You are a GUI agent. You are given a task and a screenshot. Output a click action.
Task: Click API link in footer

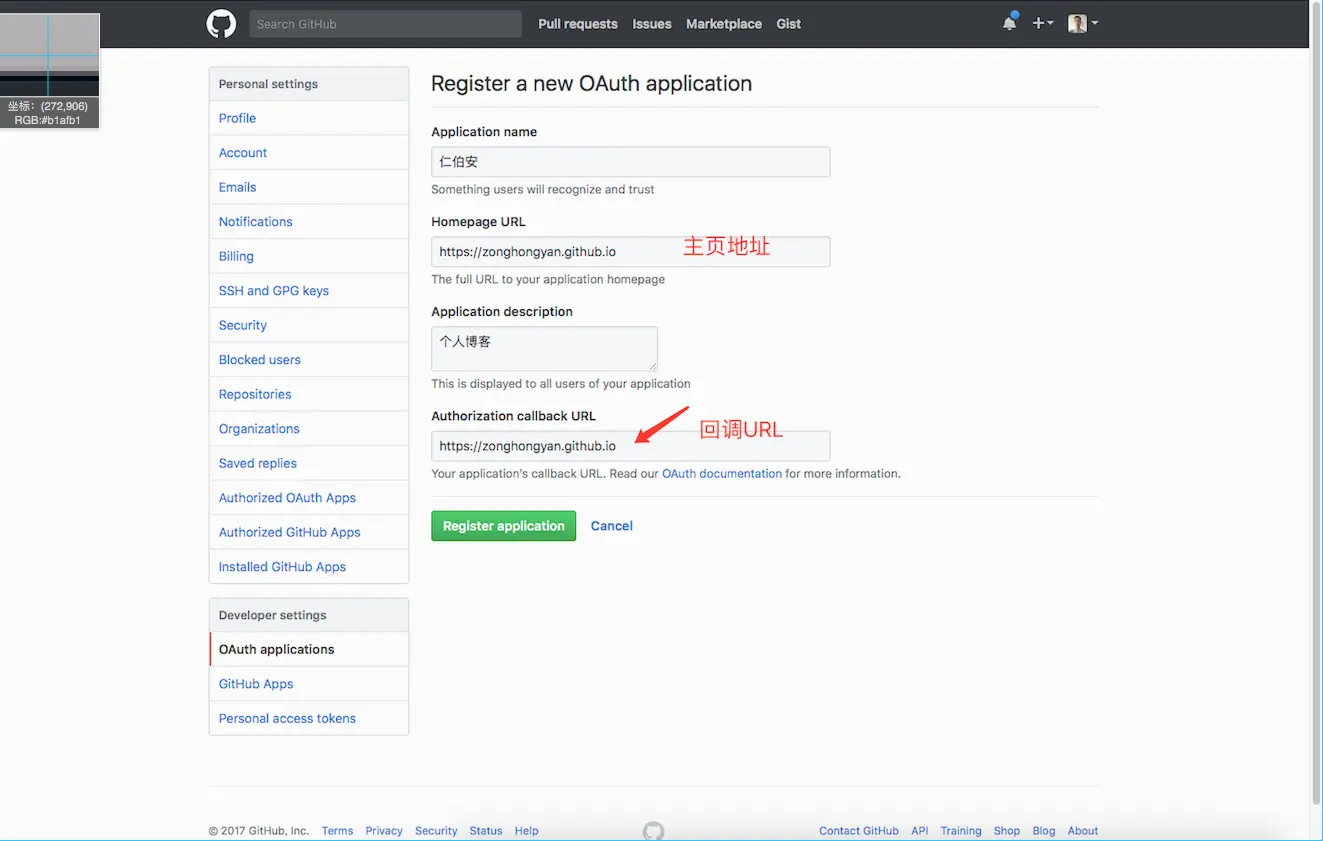(x=920, y=831)
